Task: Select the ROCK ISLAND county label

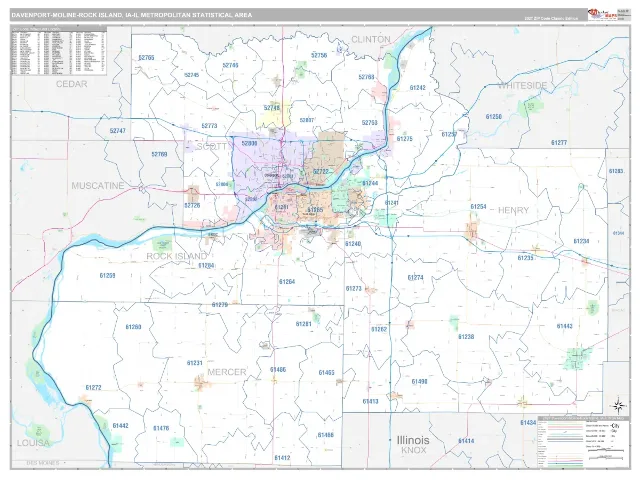Action: [176, 256]
